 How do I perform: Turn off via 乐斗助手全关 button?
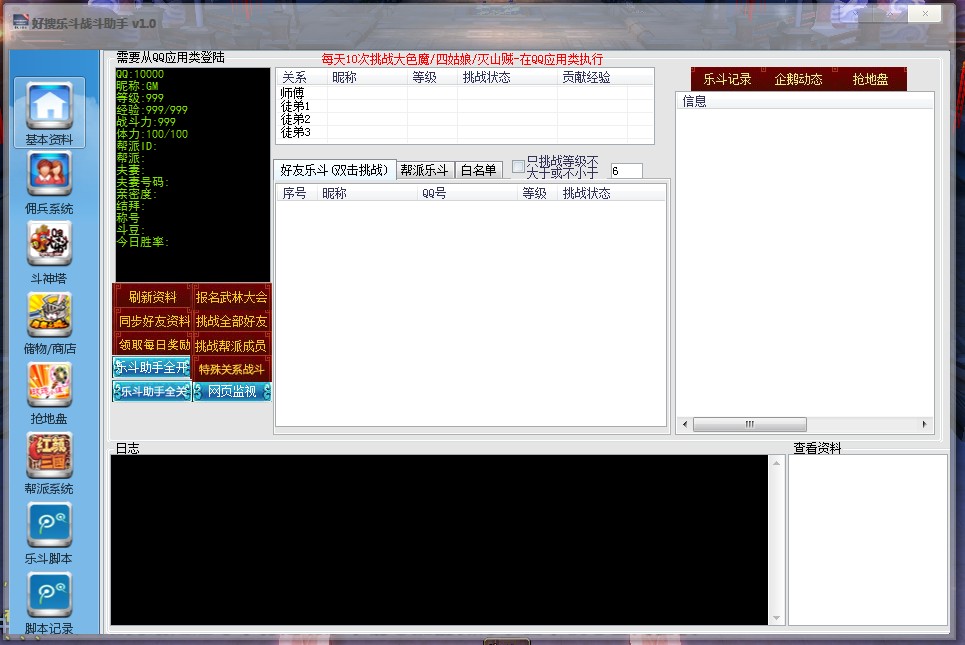(152, 391)
